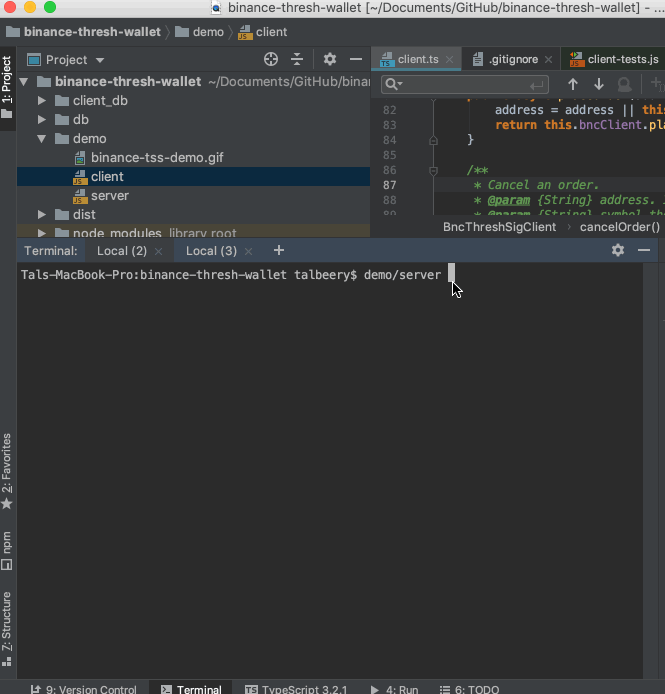Hide the Terminal panel with the minus icon
Image resolution: width=665 pixels, height=694 pixels.
[x=644, y=250]
